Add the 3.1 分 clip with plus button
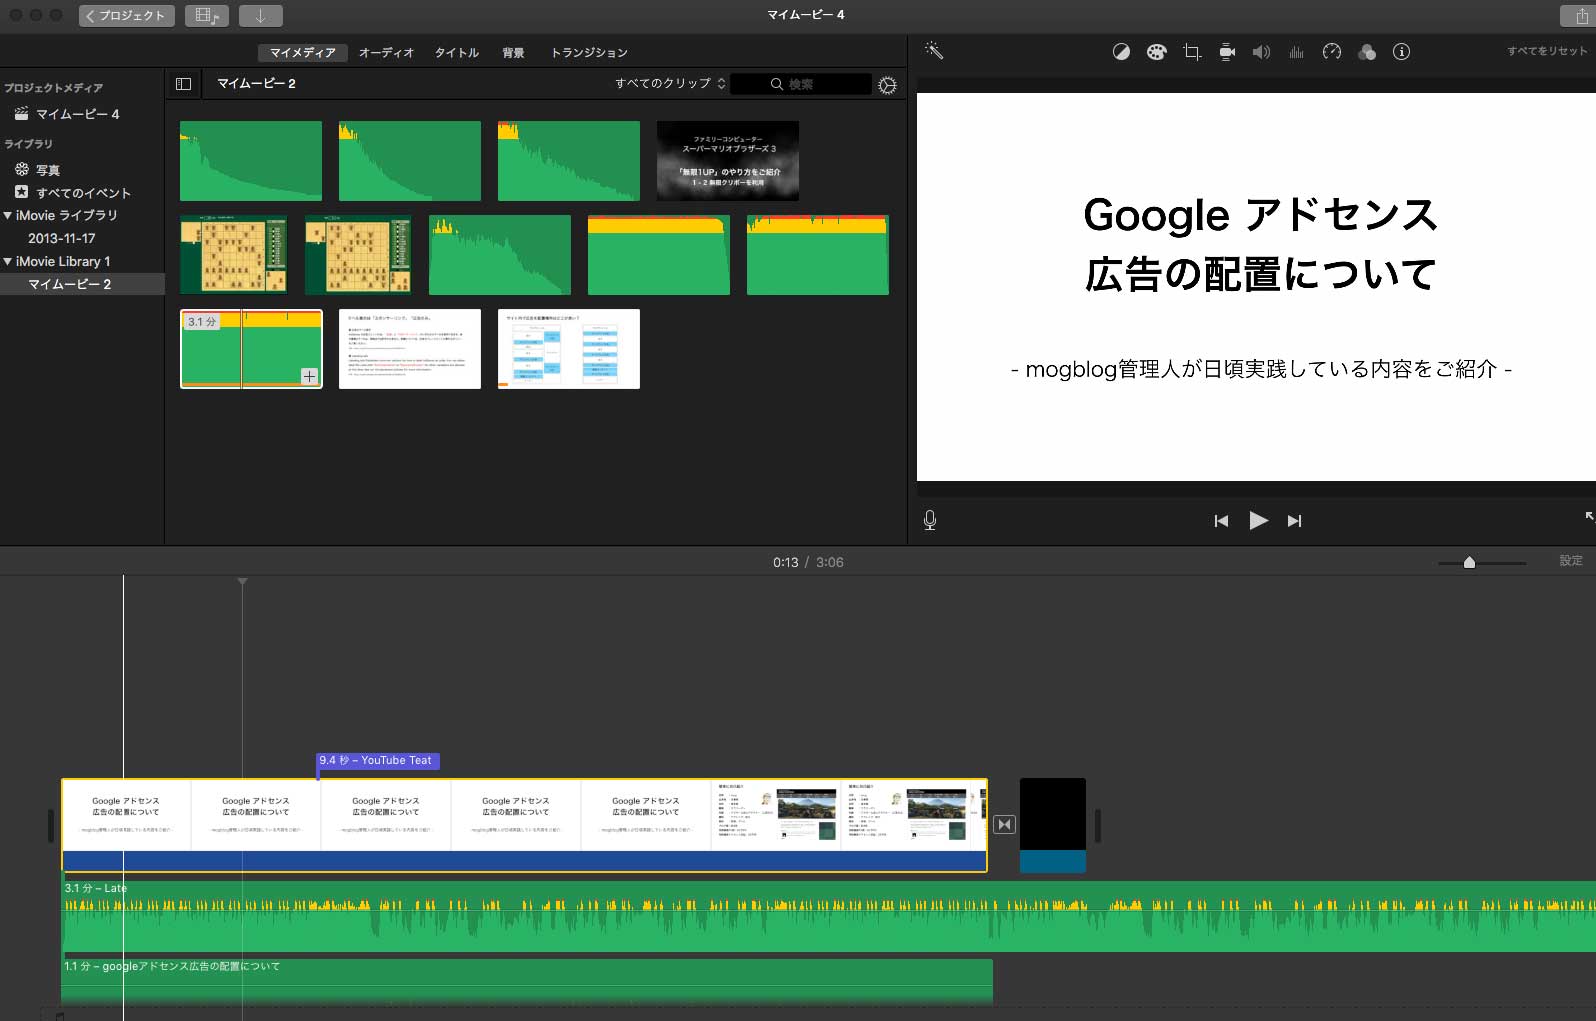The height and width of the screenshot is (1021, 1596). pyautogui.click(x=310, y=376)
